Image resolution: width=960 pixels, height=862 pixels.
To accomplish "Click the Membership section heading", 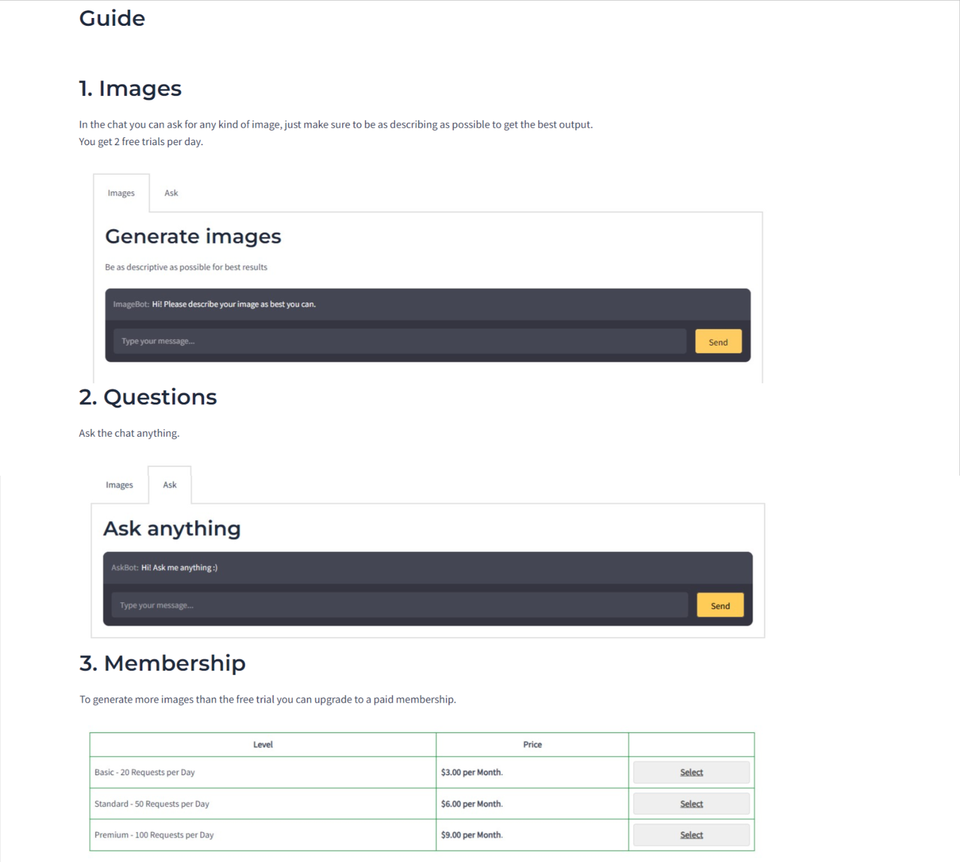I will pos(162,663).
